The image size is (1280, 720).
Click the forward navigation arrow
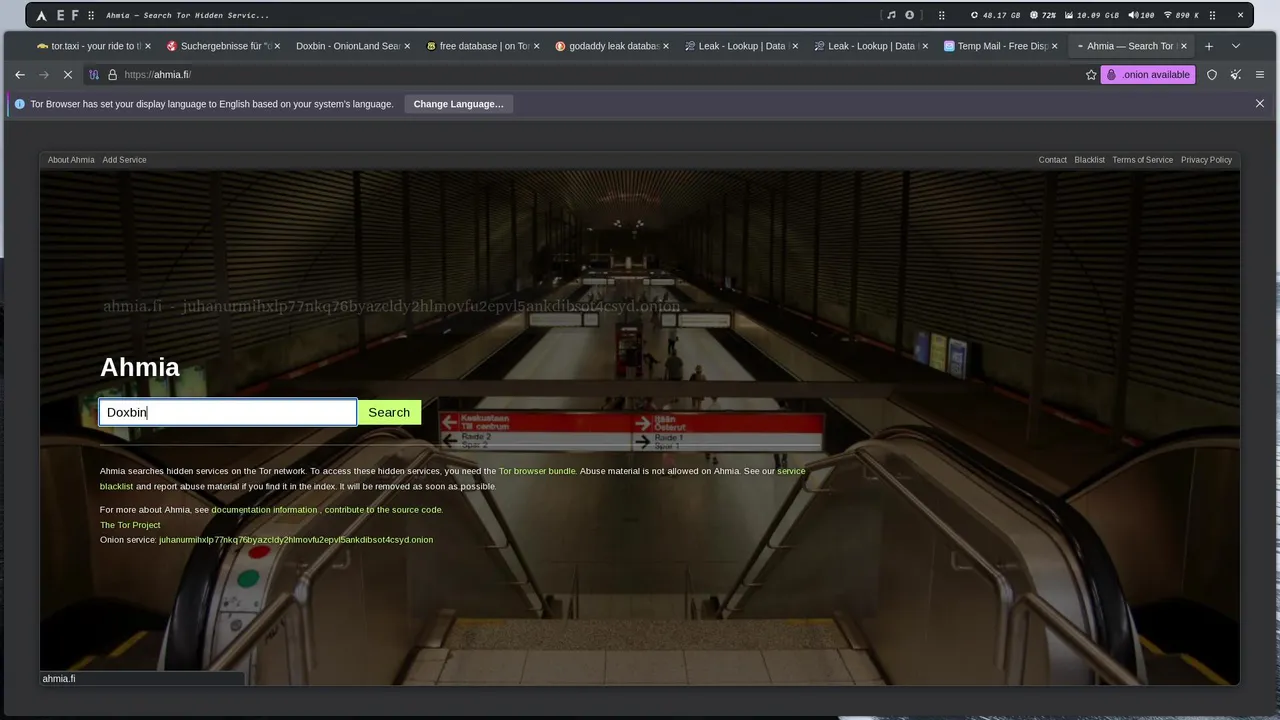click(x=44, y=75)
